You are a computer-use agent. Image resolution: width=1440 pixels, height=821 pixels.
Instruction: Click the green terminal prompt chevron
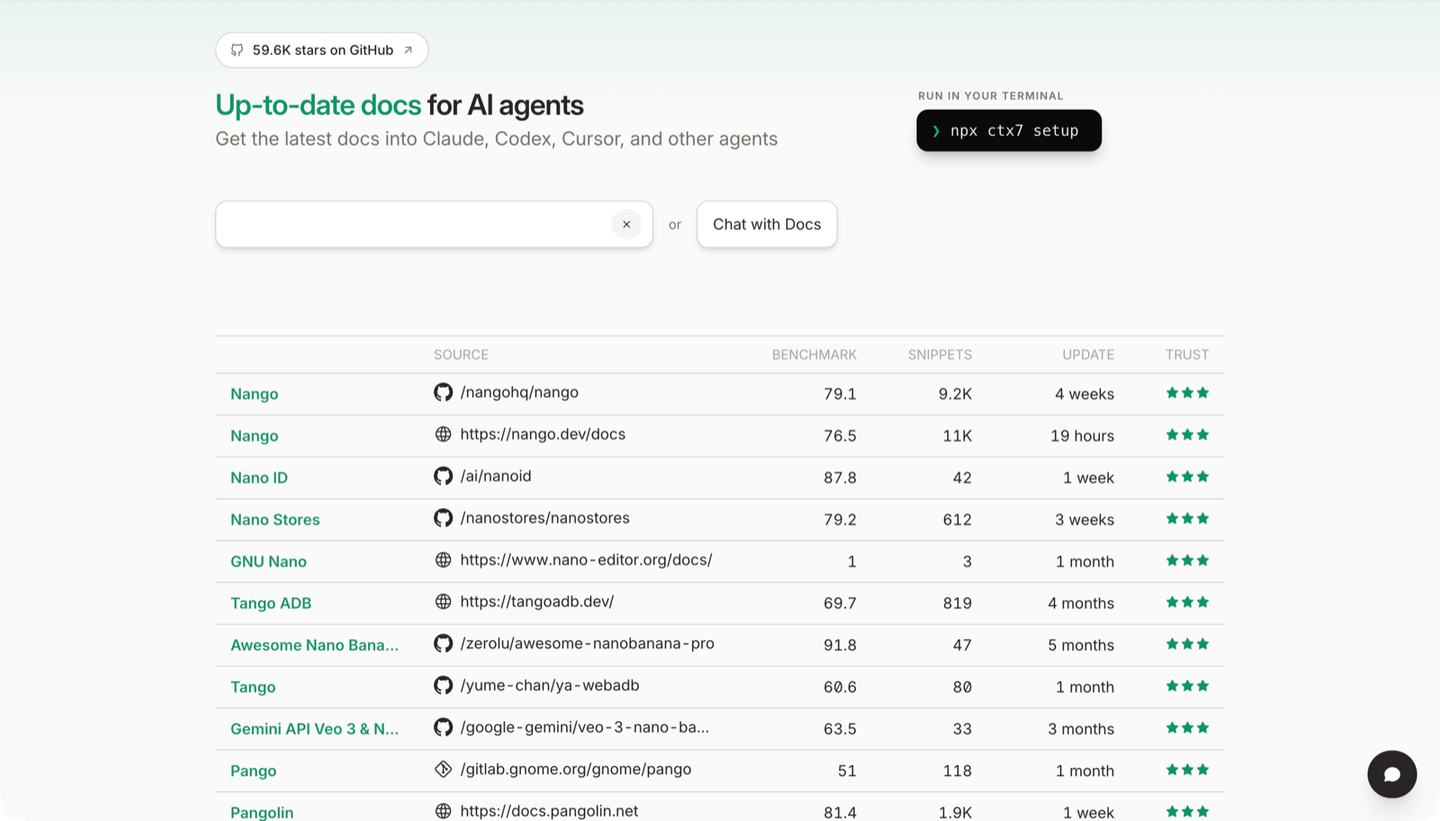936,131
